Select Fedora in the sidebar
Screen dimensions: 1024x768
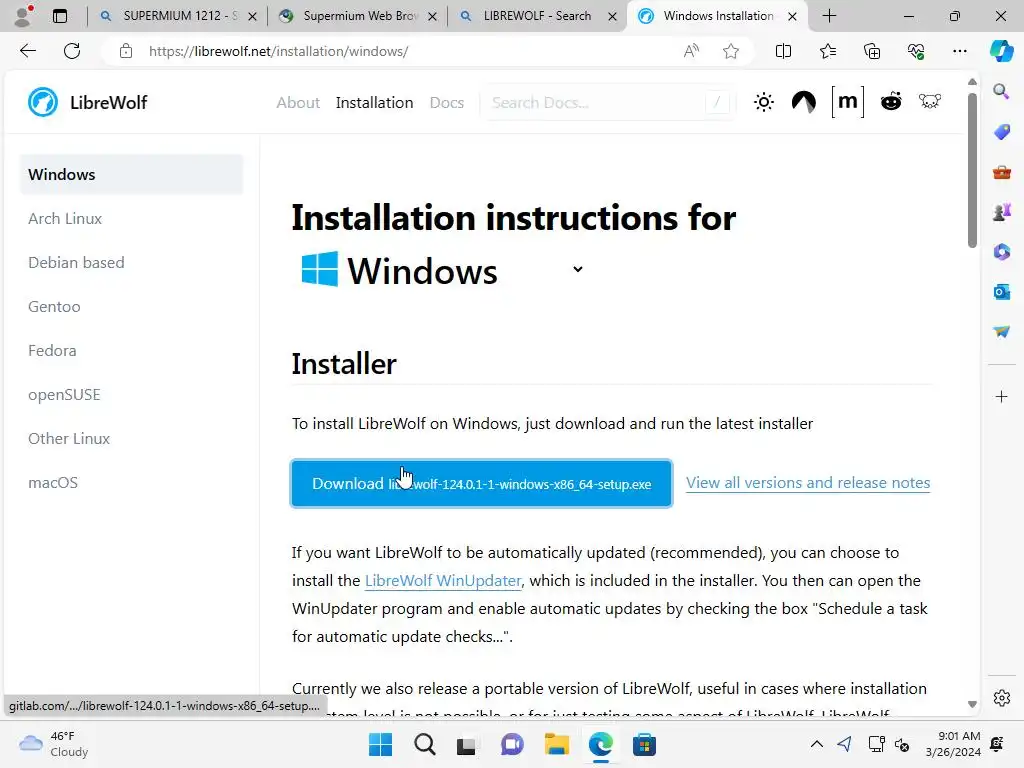(x=52, y=351)
